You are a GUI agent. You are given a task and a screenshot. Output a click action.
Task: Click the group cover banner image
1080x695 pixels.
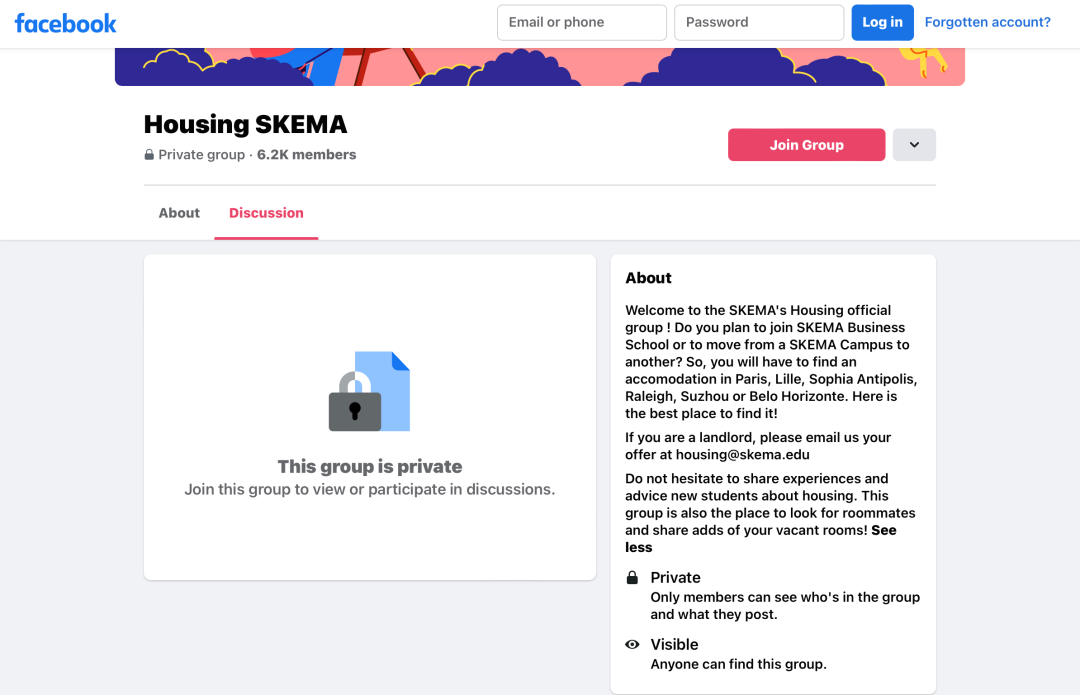(539, 67)
